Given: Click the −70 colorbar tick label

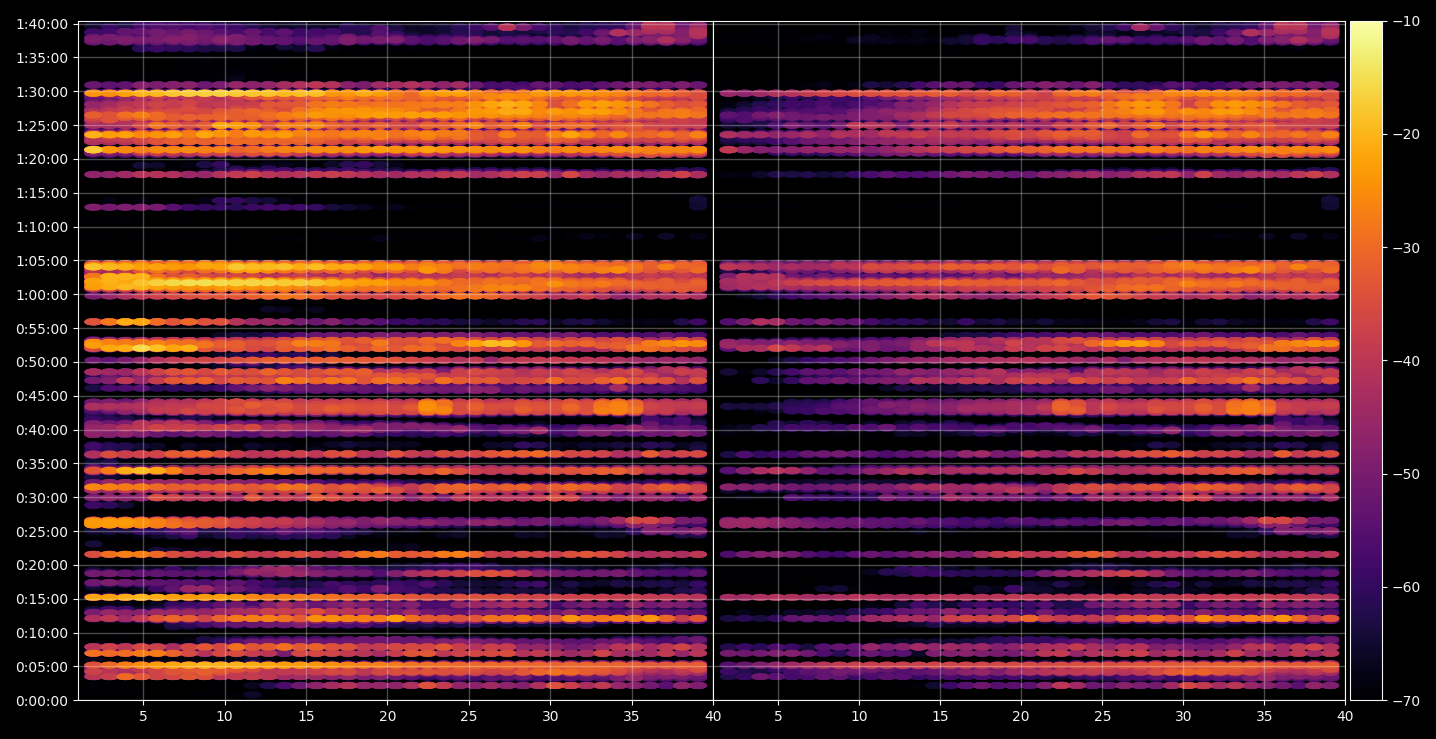Looking at the screenshot, I should [1405, 701].
